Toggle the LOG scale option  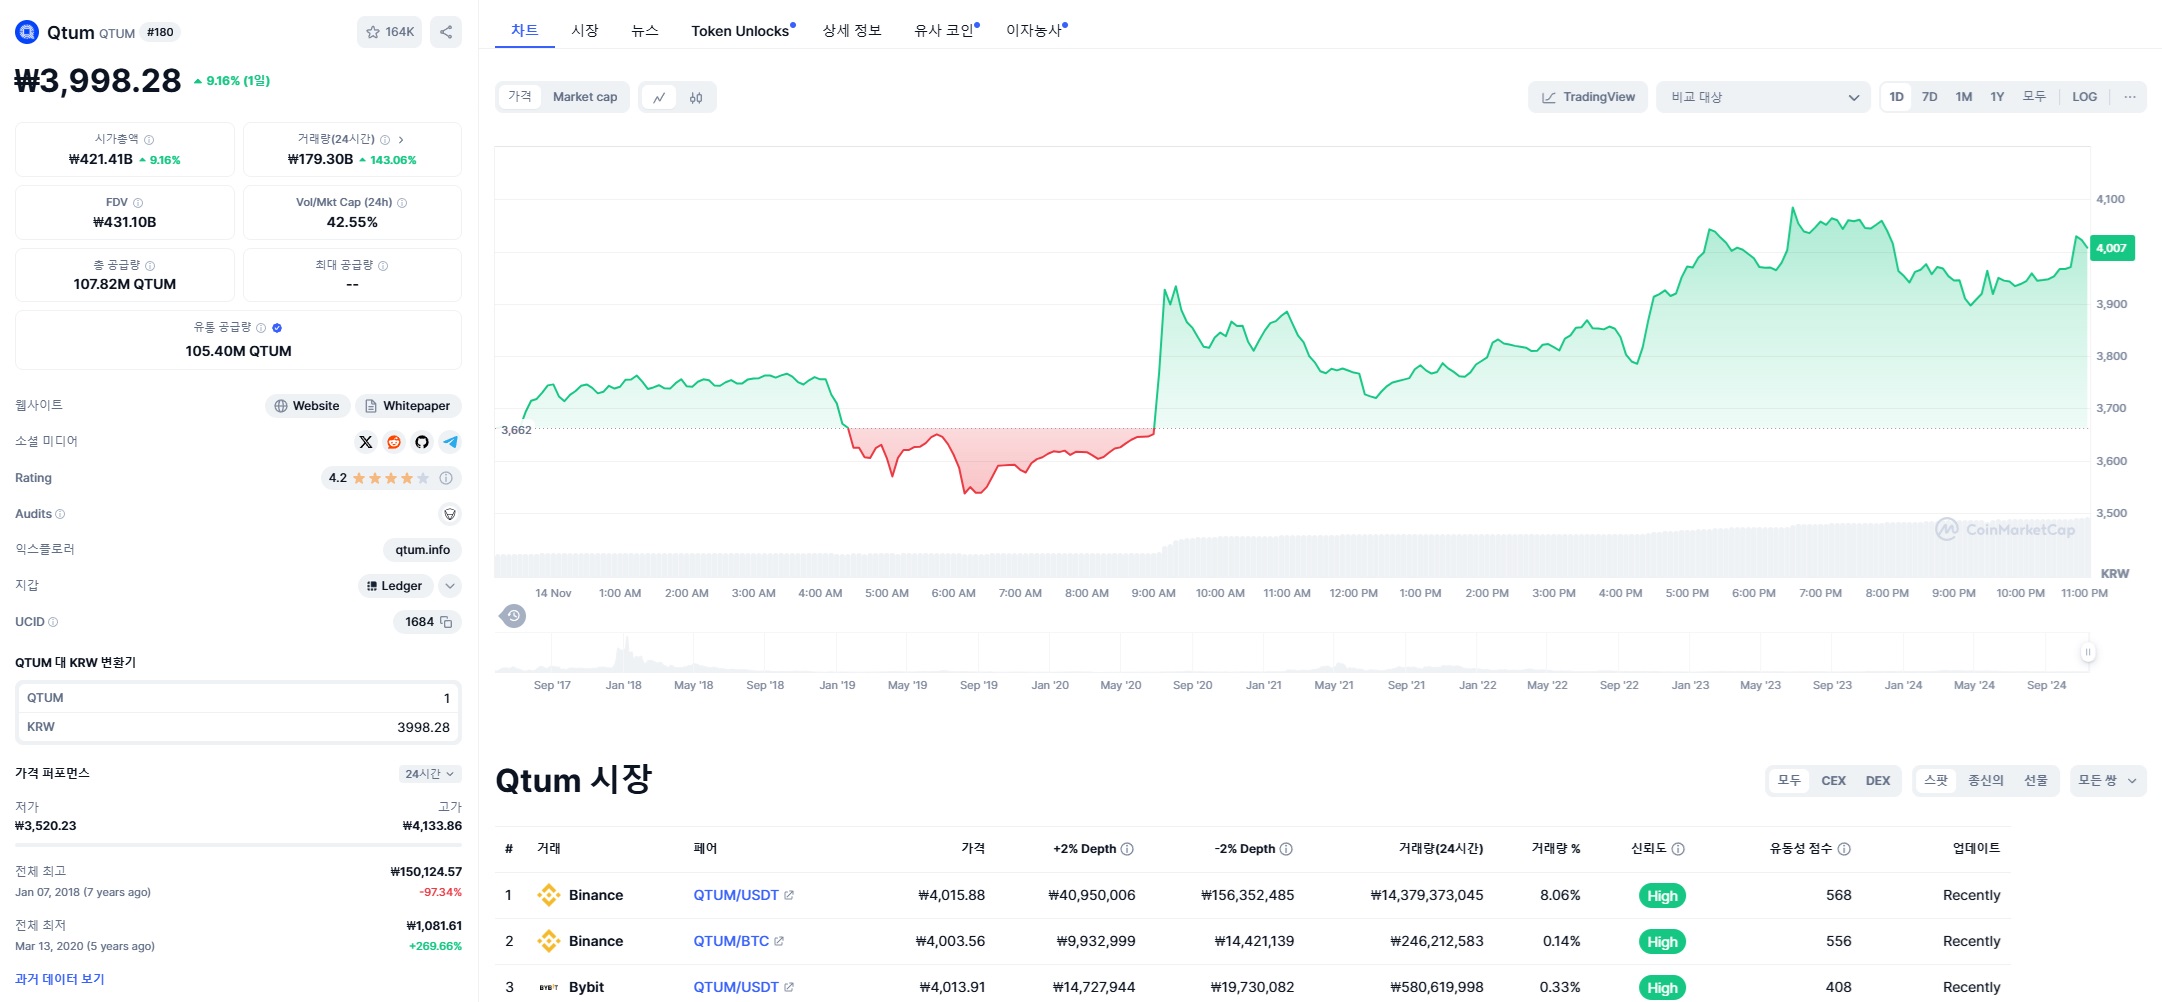coord(2085,97)
